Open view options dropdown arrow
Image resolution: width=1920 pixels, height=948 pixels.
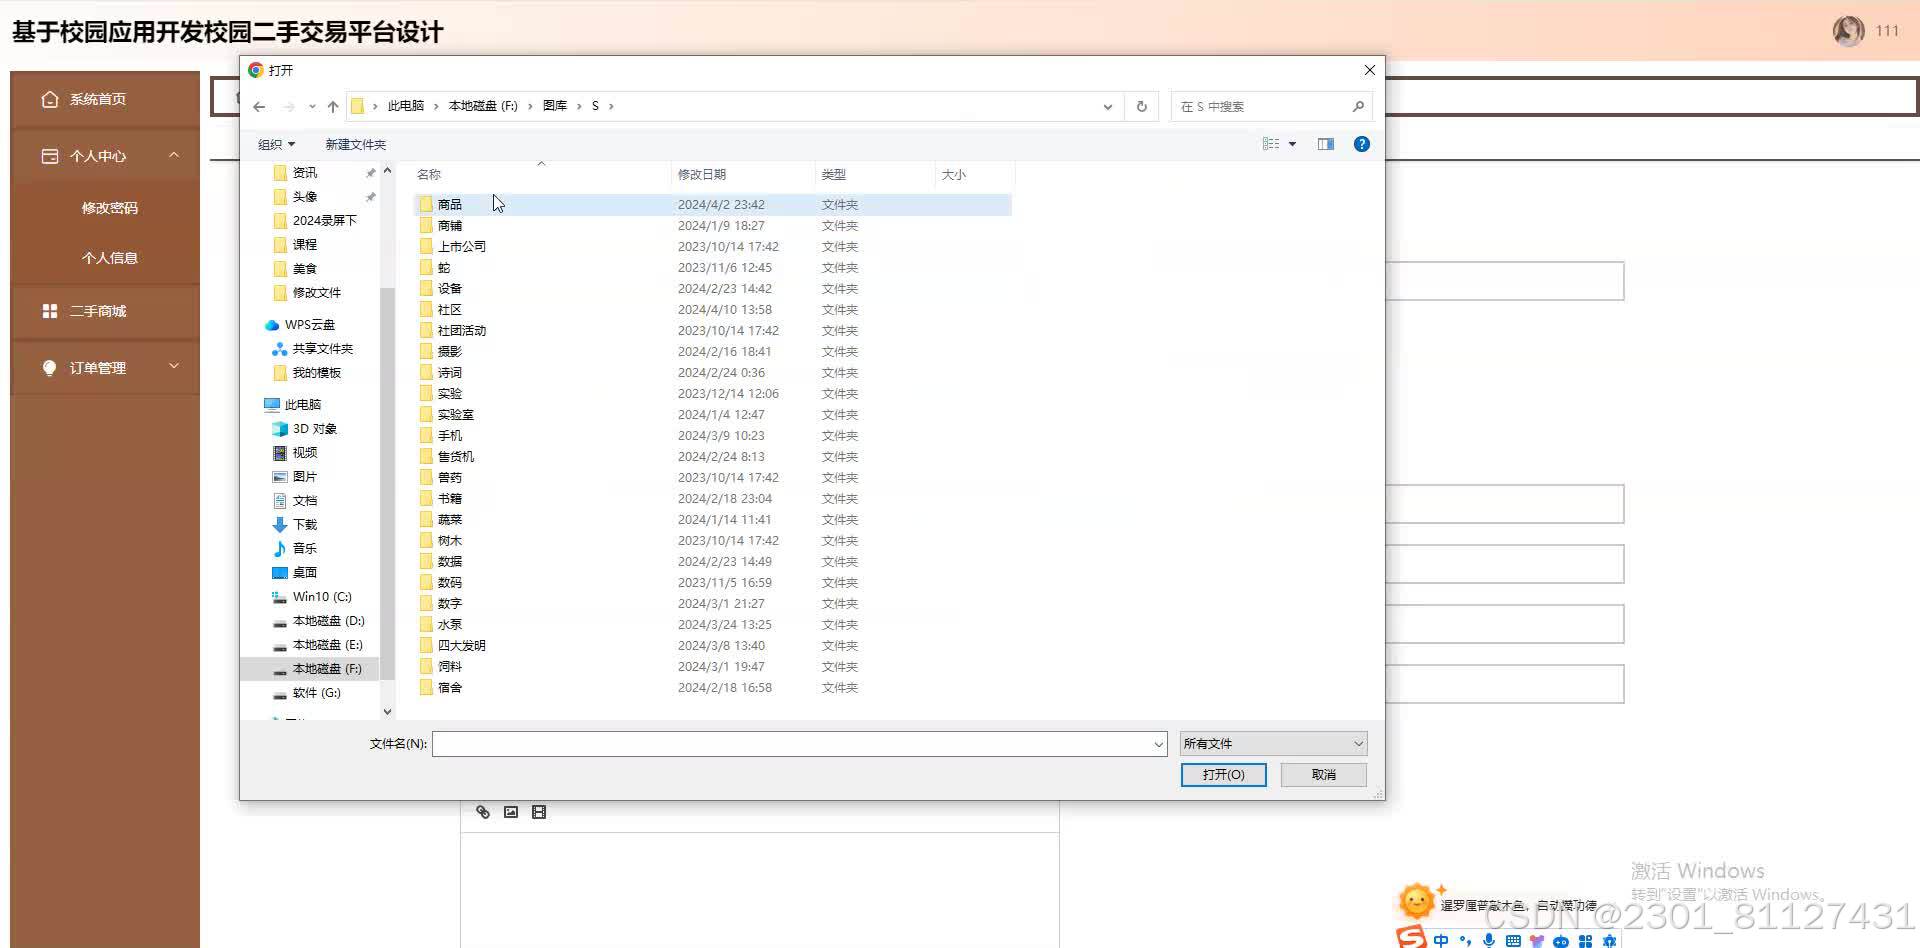[x=1292, y=144]
